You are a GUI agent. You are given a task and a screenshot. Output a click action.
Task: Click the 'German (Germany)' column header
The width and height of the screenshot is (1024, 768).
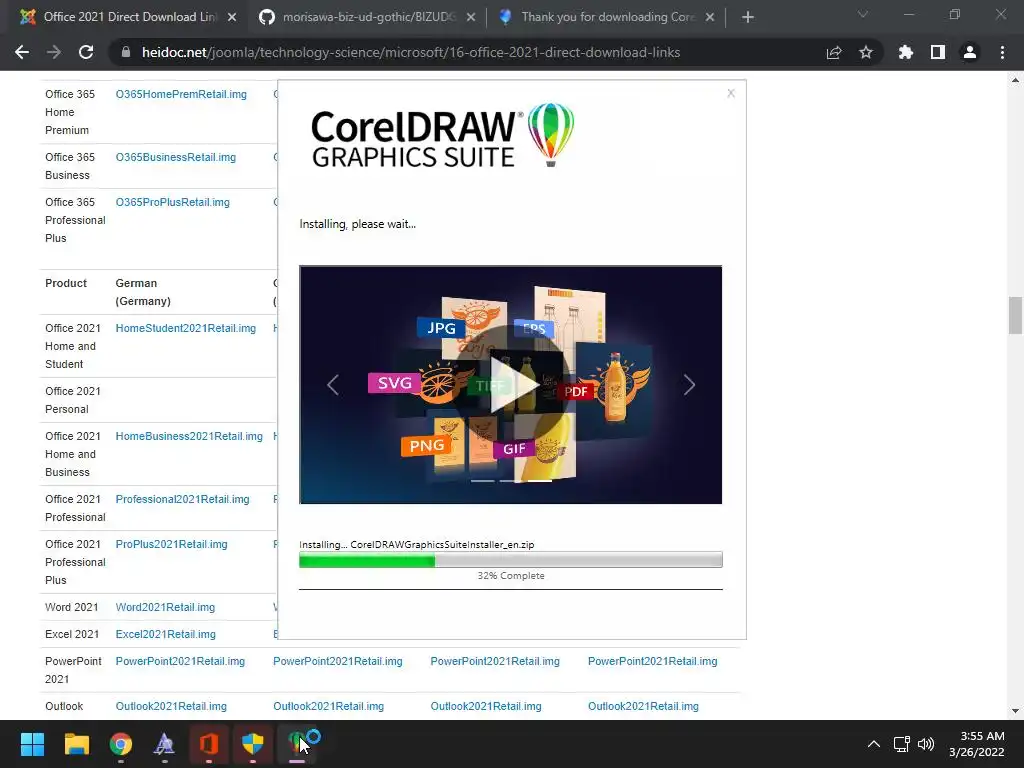[143, 292]
